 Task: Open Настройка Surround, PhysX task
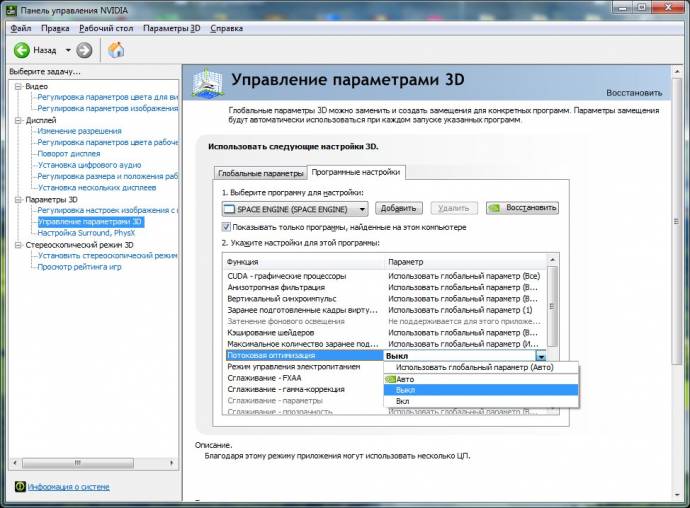click(x=86, y=233)
